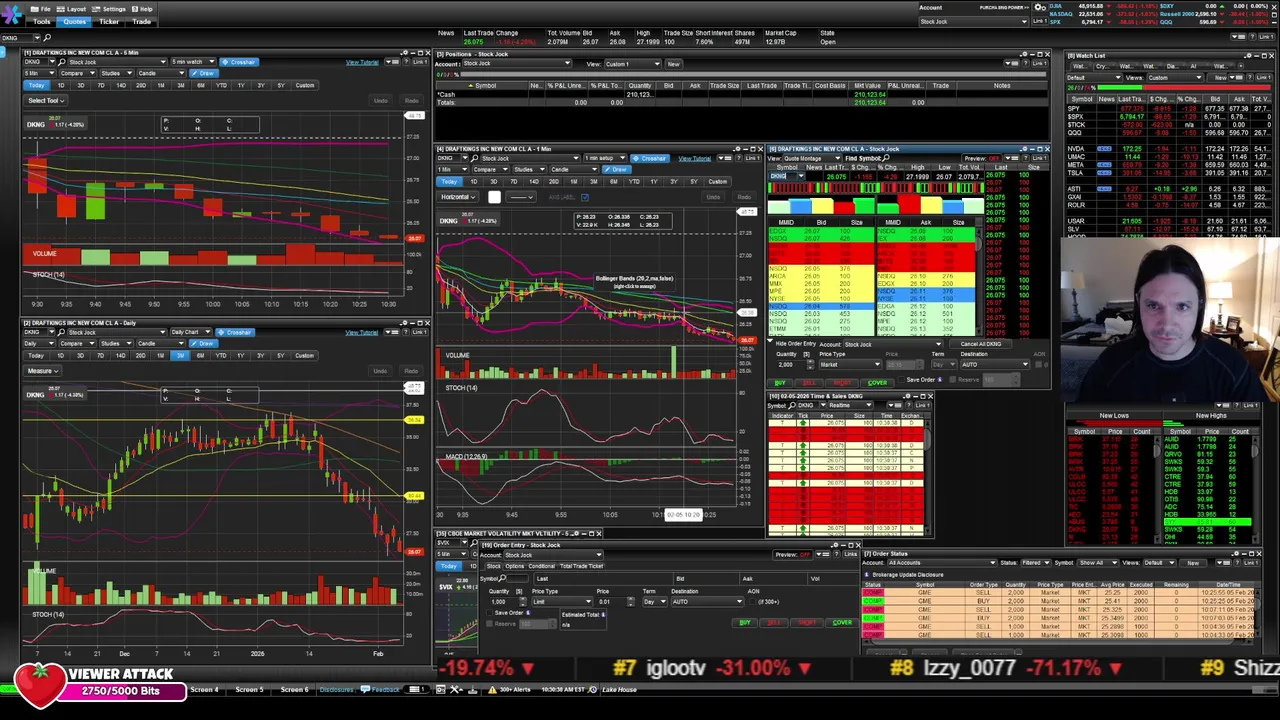Image resolution: width=1280 pixels, height=720 pixels.
Task: Expand the Measure tool dropdown
Action: [x=42, y=371]
